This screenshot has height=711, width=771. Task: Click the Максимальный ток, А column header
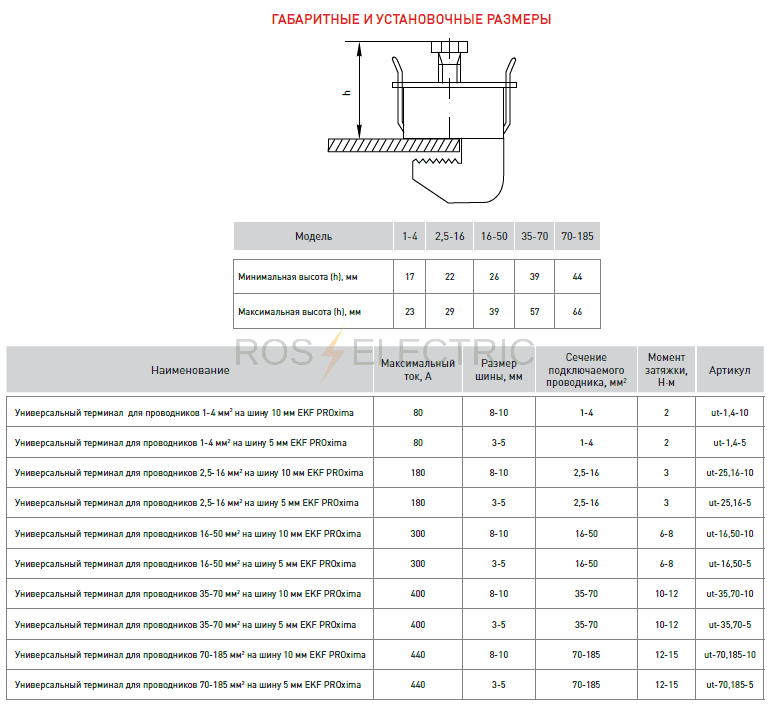tap(418, 370)
